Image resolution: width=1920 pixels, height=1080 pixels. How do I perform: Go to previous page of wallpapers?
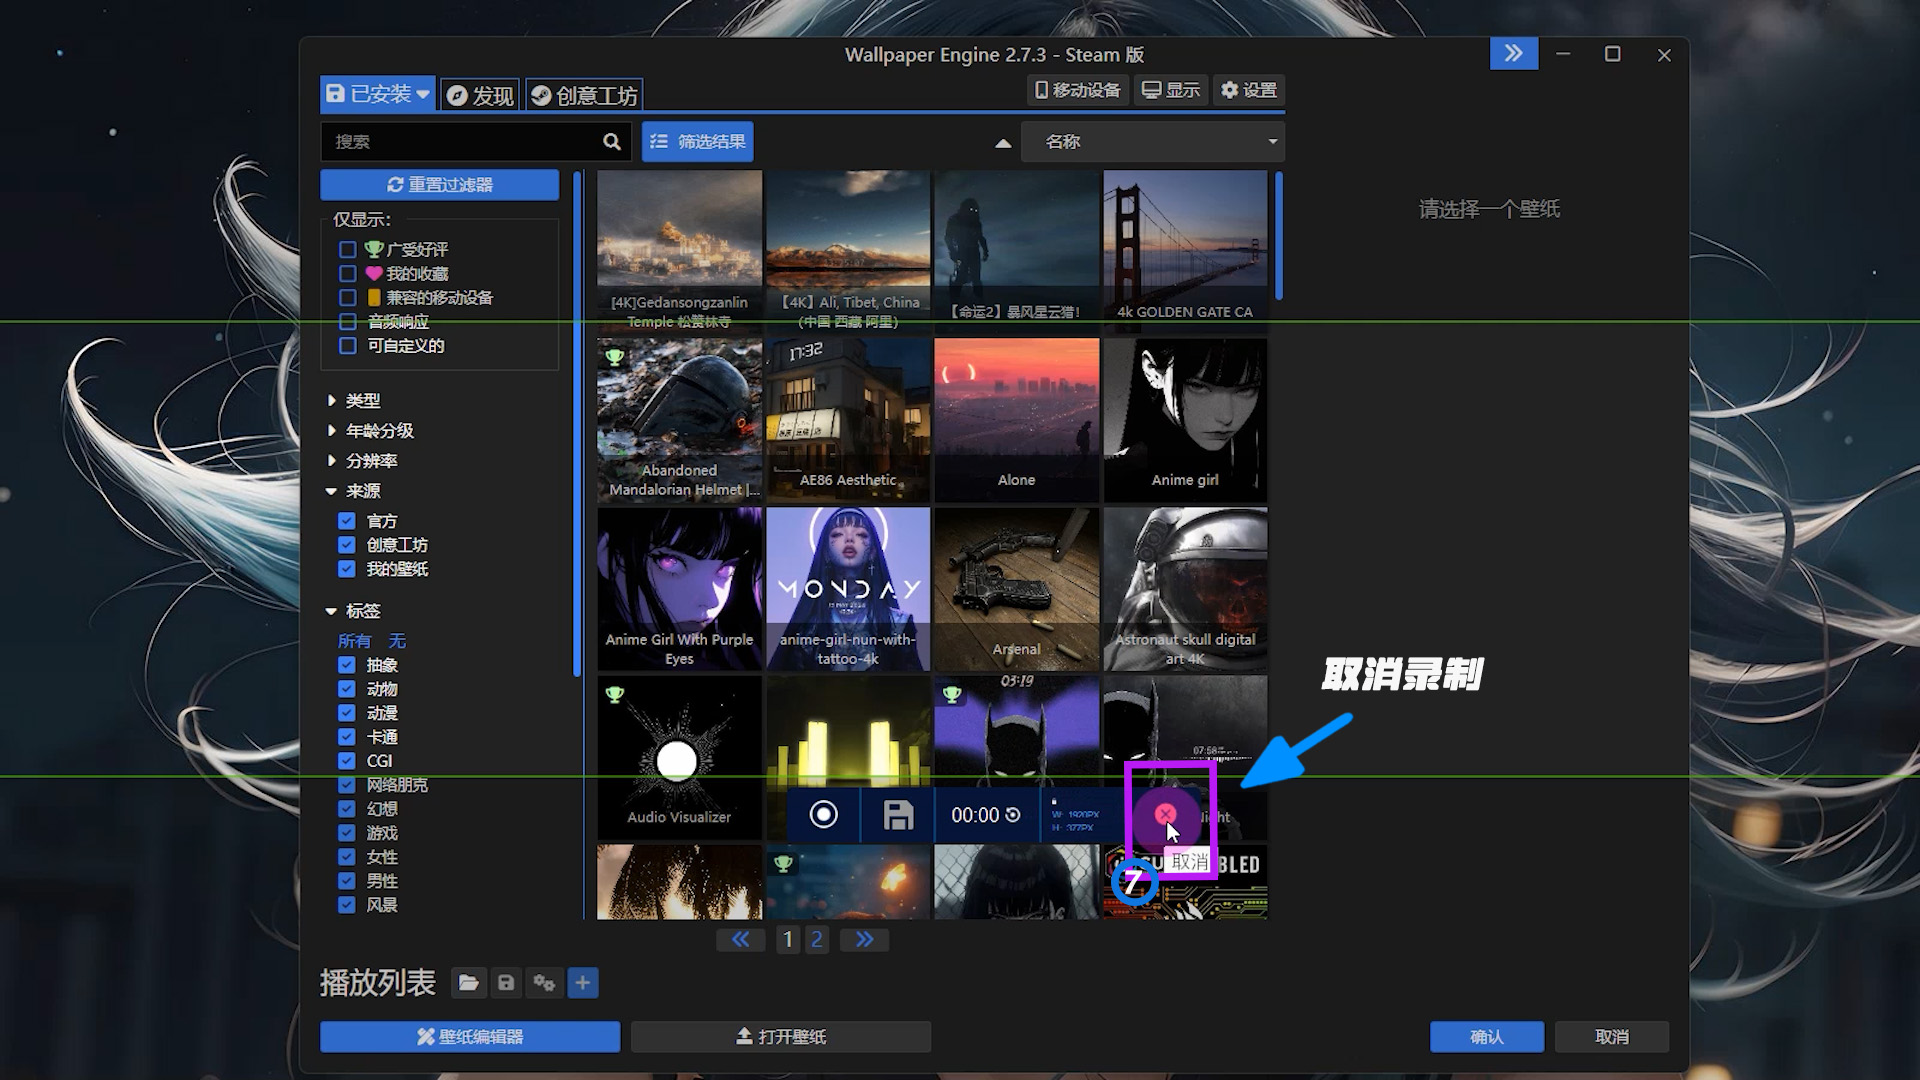tap(740, 939)
